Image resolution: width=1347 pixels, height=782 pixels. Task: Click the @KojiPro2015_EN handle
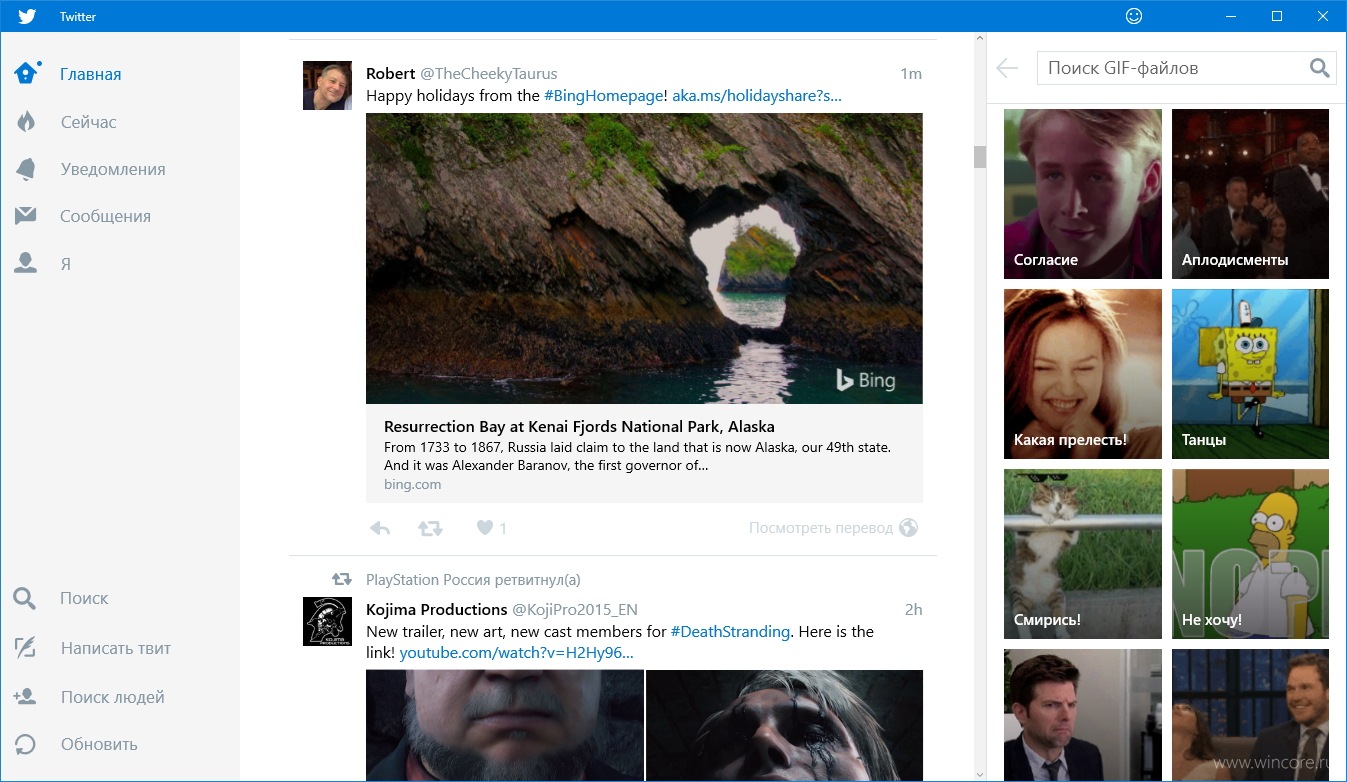coord(575,610)
